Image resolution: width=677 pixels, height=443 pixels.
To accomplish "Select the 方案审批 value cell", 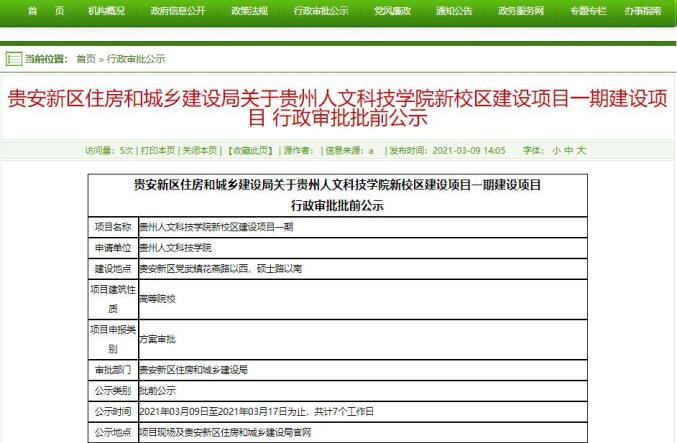I will (x=363, y=339).
